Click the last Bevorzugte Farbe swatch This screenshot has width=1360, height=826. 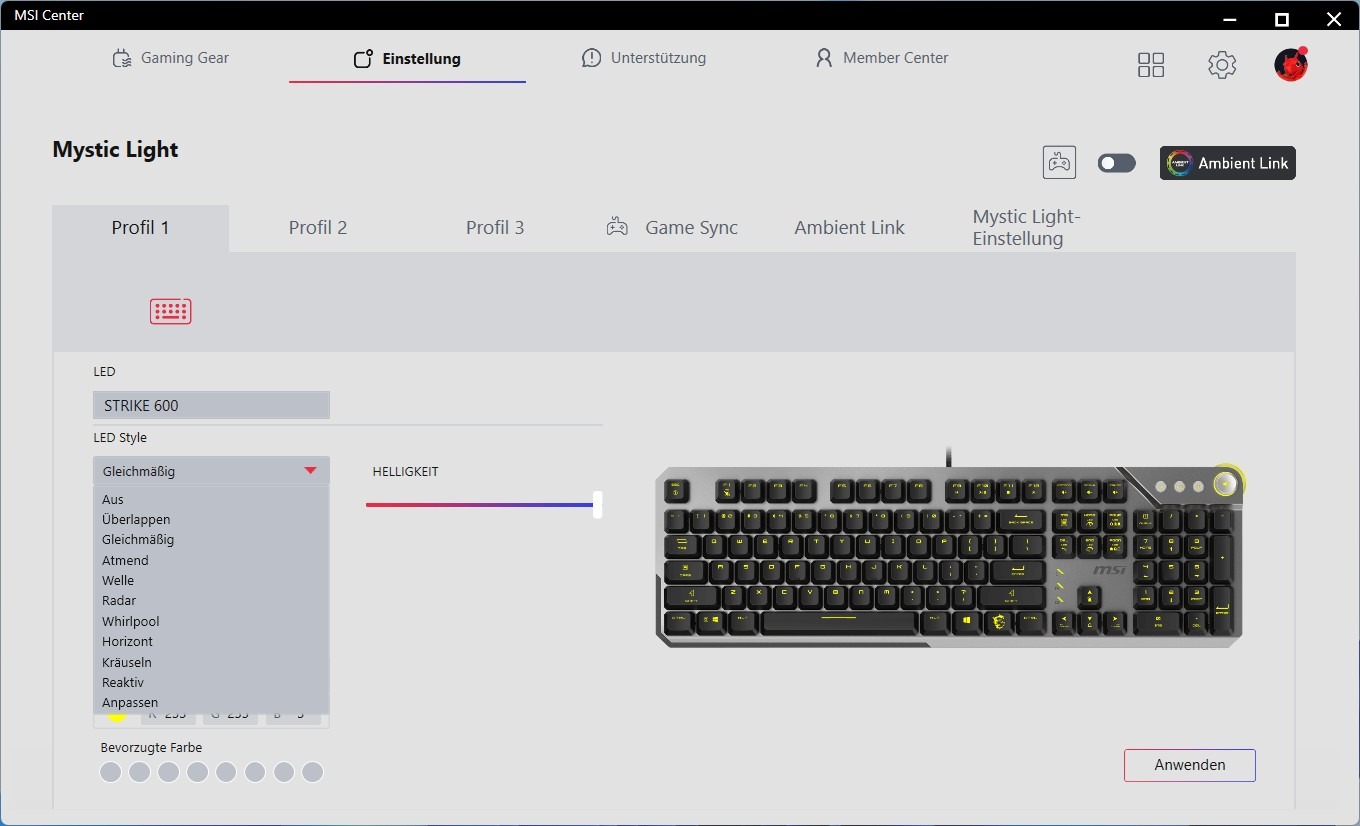pyautogui.click(x=313, y=772)
